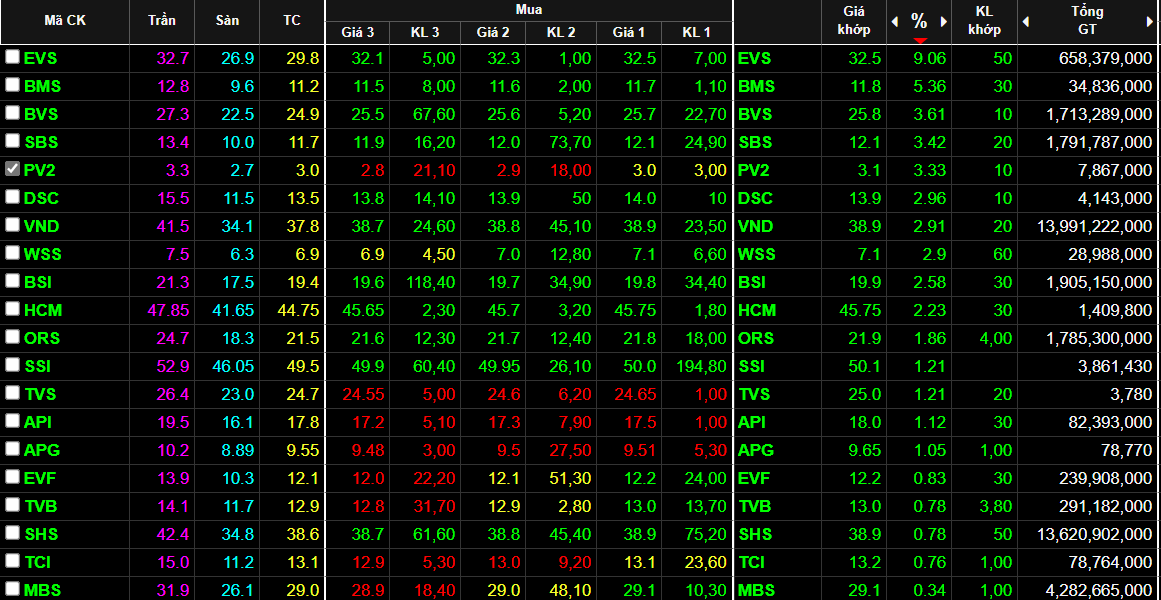
Task: Open the SHS ticker symbol link
Action: point(43,534)
